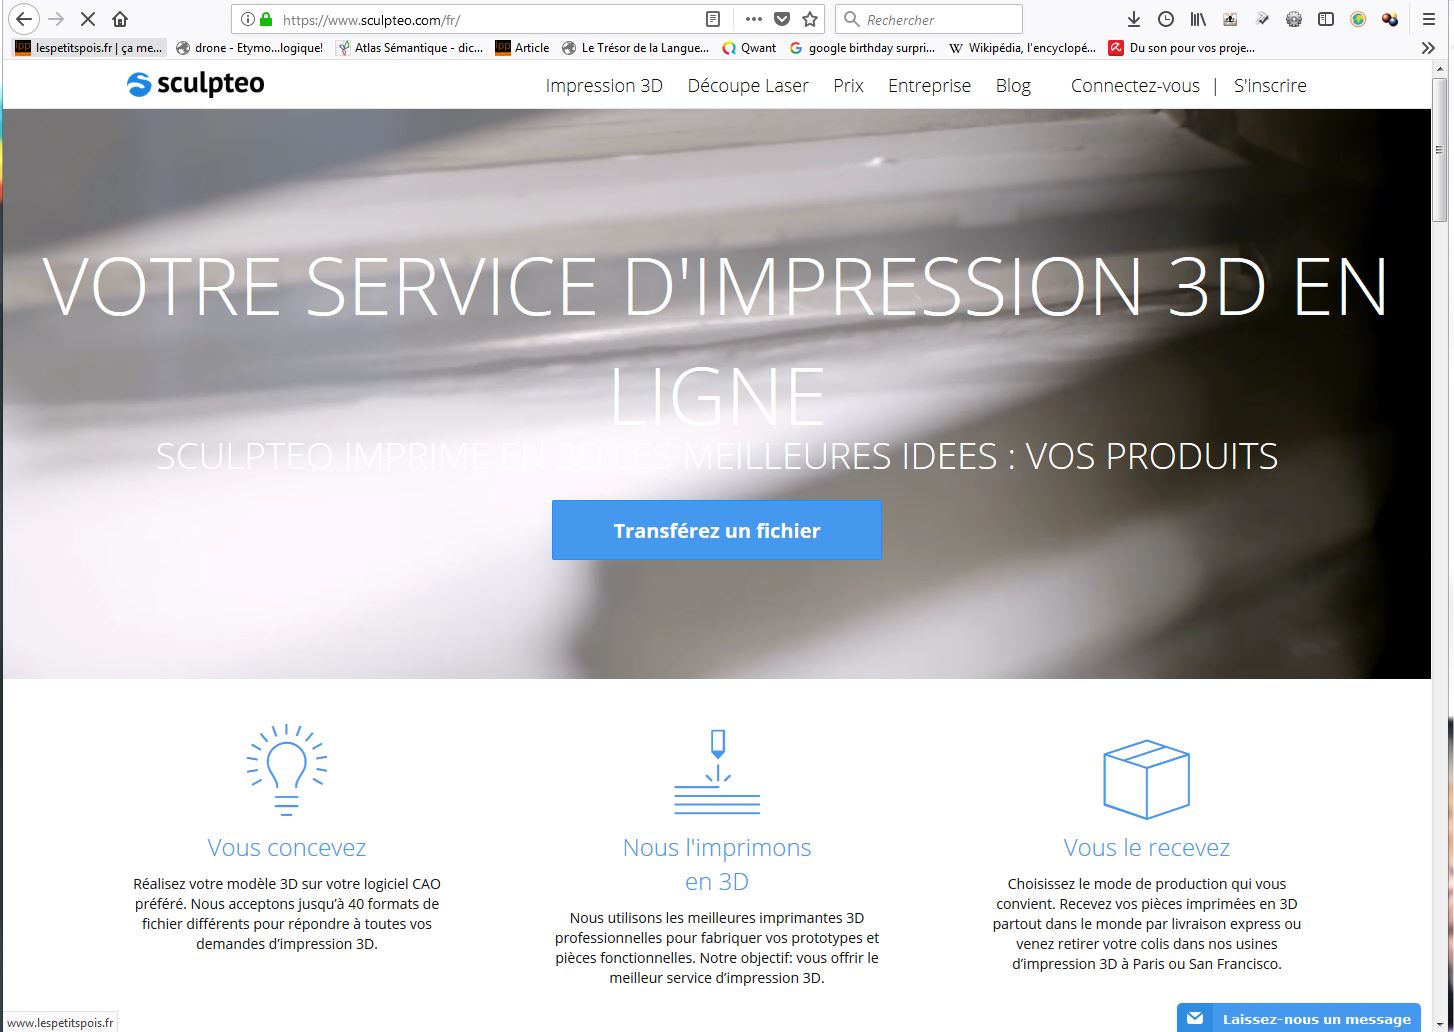The height and width of the screenshot is (1032, 1454).
Task: Open the Firefox hamburger menu
Action: coord(1428,19)
